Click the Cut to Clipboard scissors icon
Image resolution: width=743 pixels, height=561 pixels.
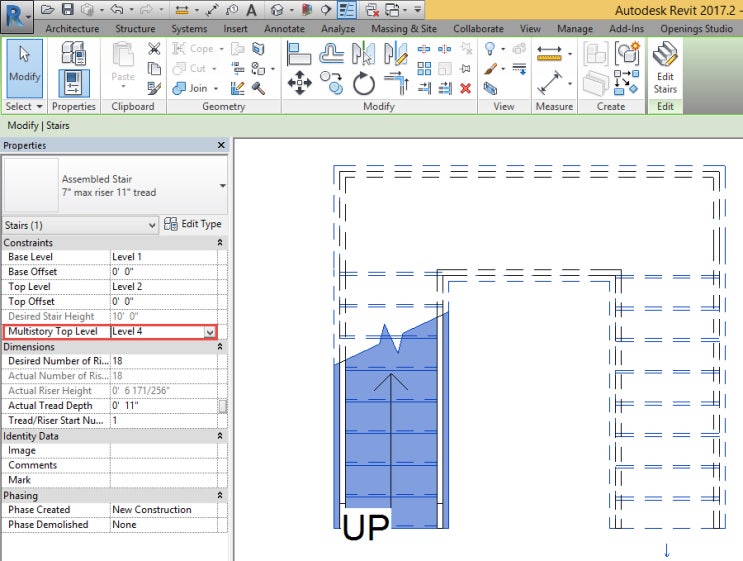[x=154, y=49]
